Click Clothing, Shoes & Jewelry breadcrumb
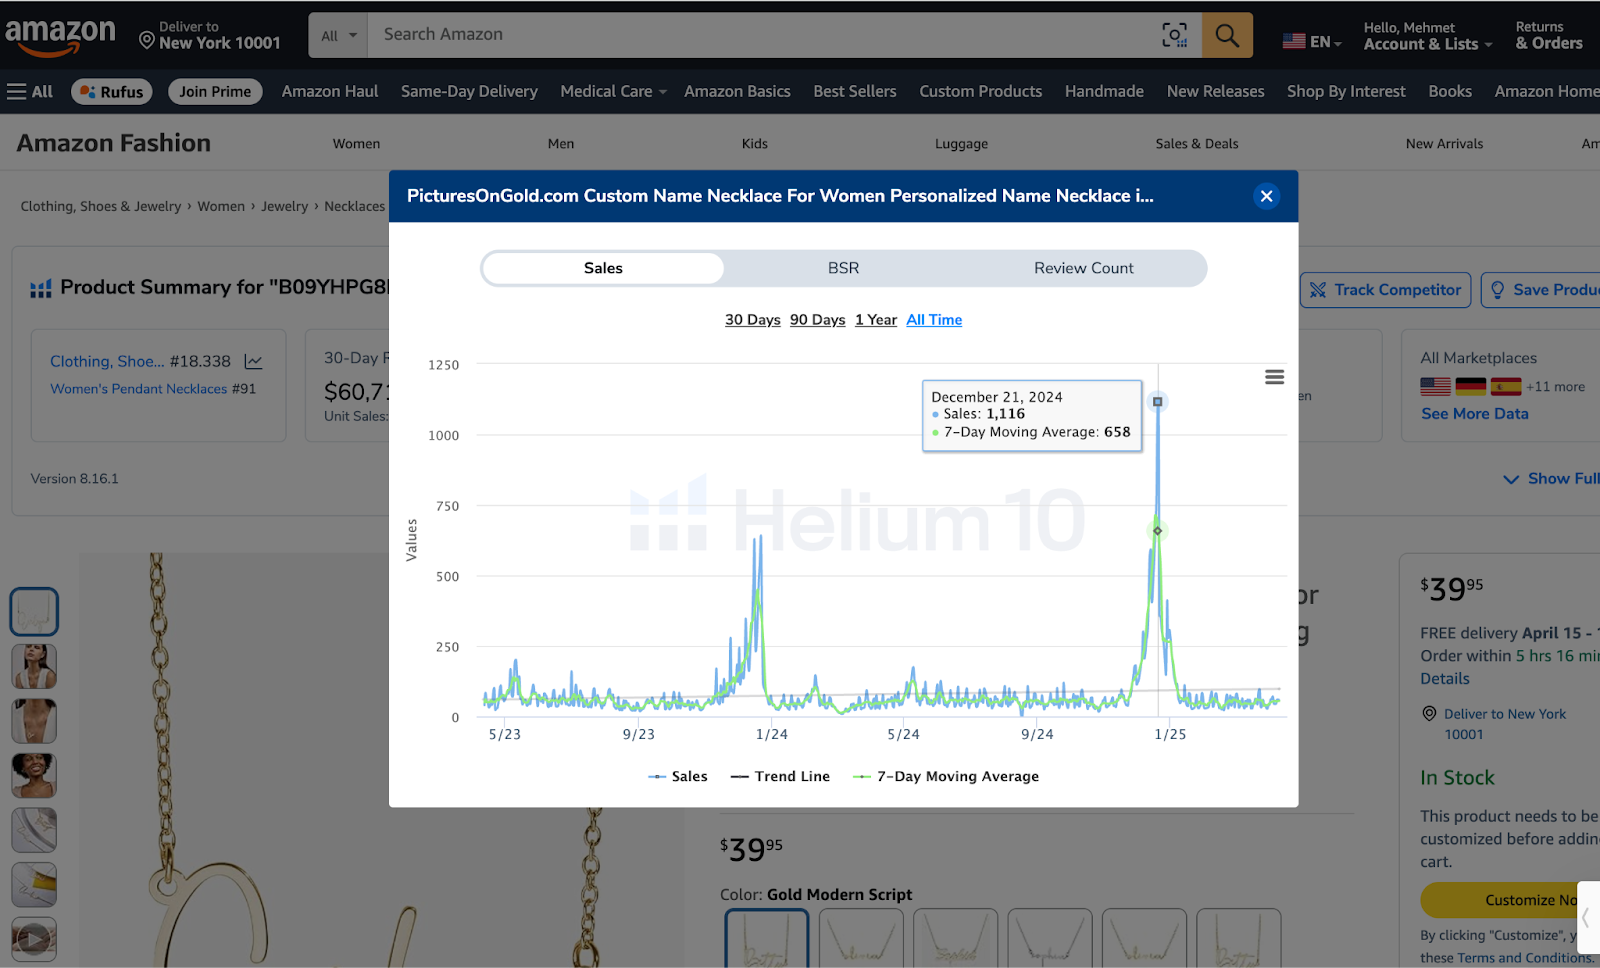 [x=101, y=206]
